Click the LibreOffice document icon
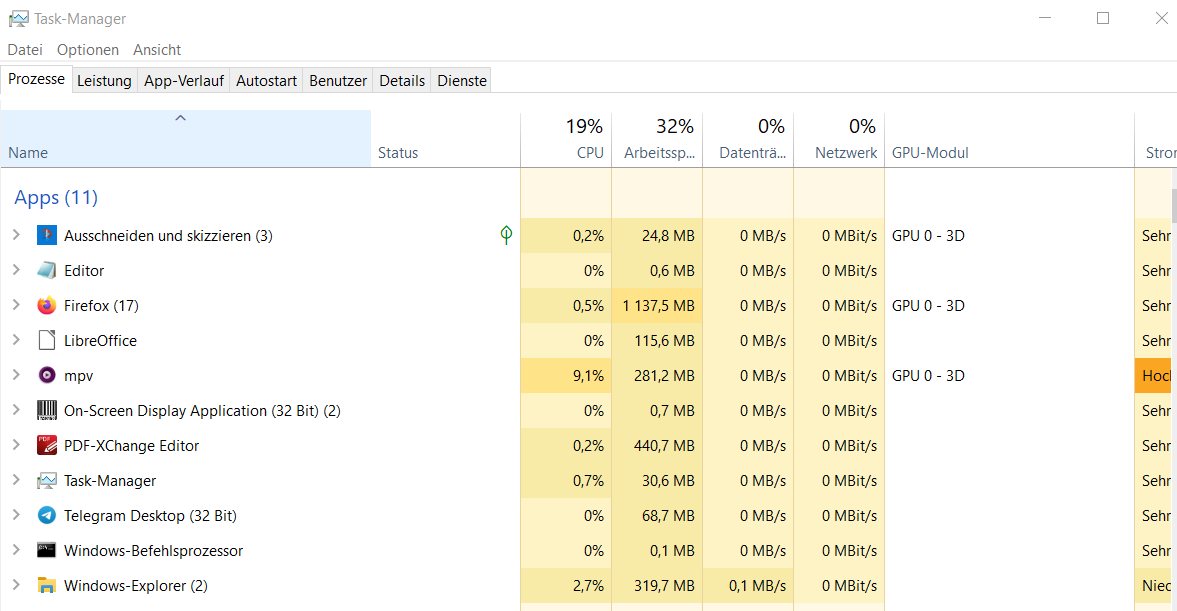This screenshot has height=611, width=1177. click(47, 341)
